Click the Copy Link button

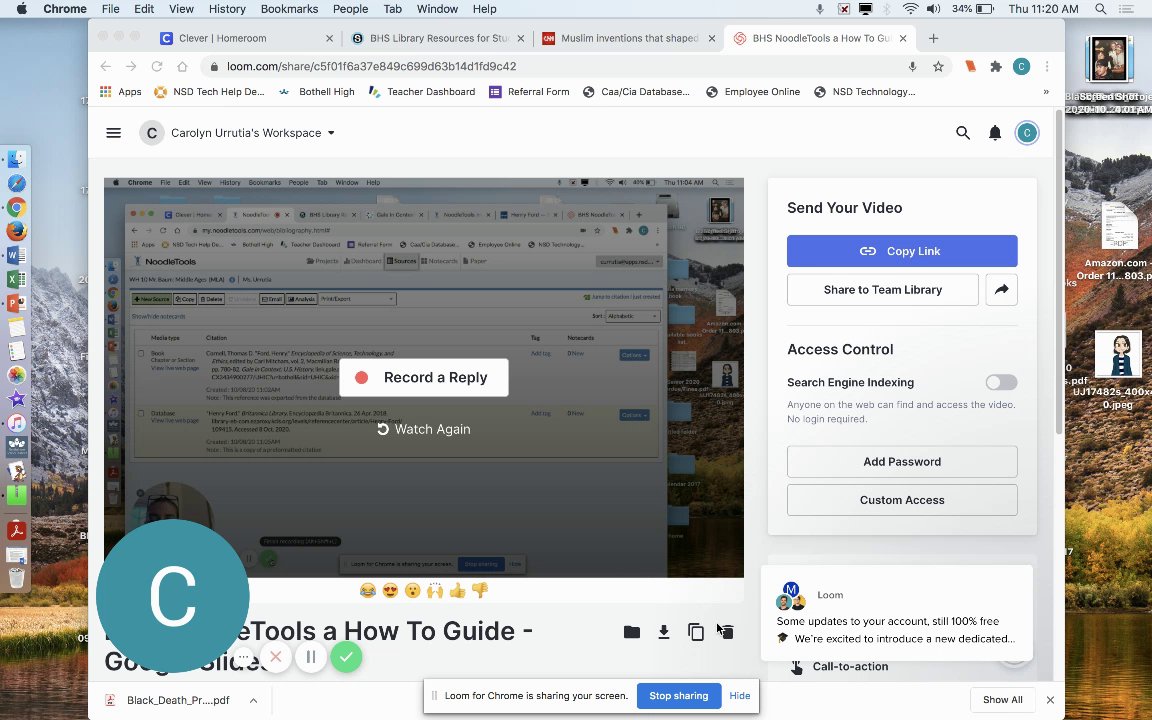pyautogui.click(x=902, y=251)
